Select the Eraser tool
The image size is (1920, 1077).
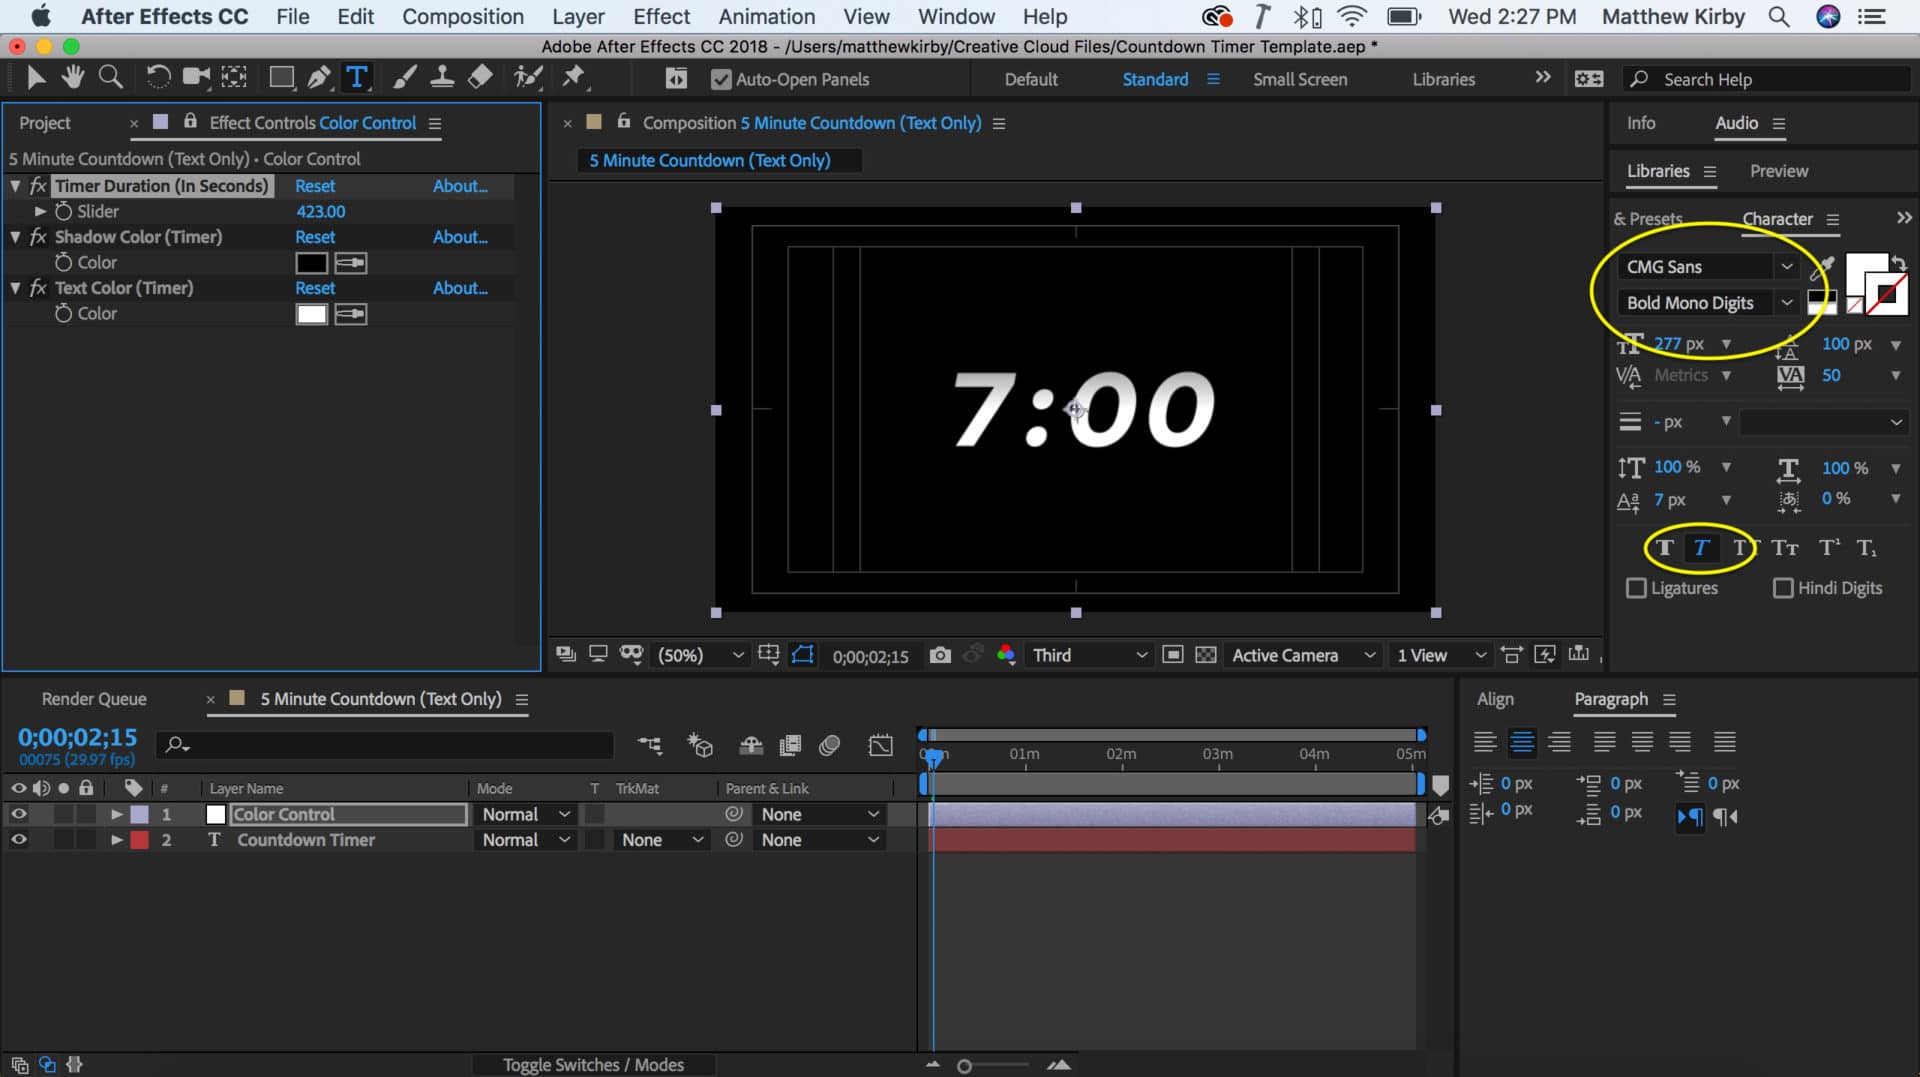480,77
